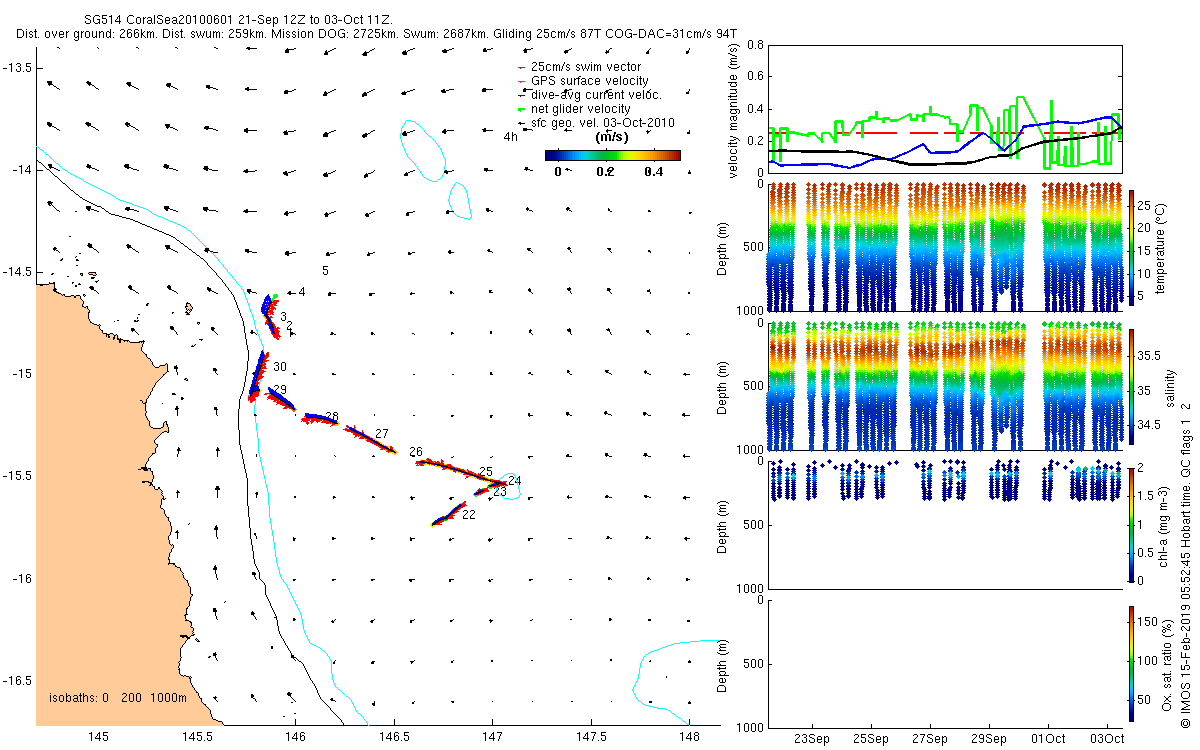Click dive number label '28' on the track

(x=332, y=416)
